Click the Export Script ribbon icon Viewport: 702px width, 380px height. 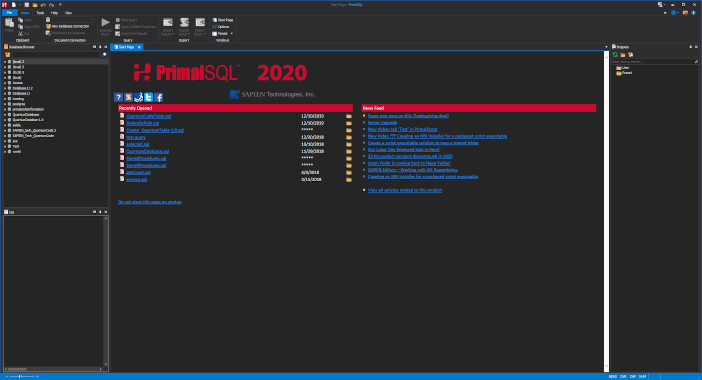tap(184, 22)
